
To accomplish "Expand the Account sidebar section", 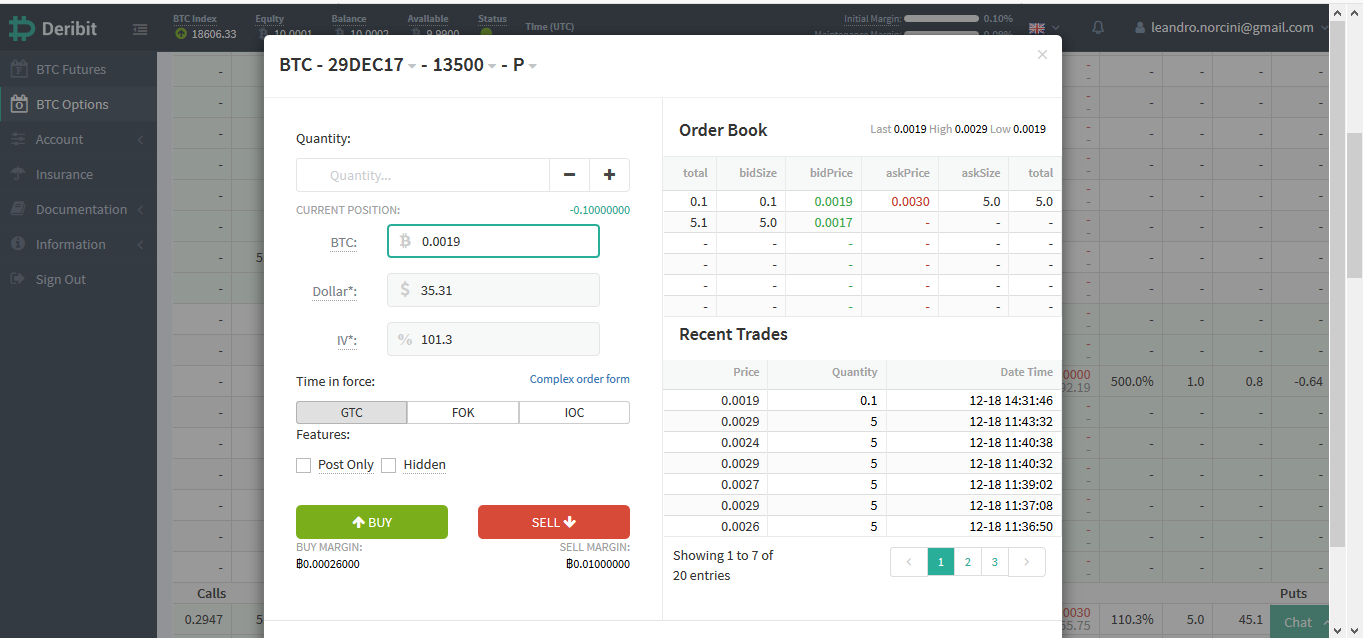I will click(x=78, y=139).
